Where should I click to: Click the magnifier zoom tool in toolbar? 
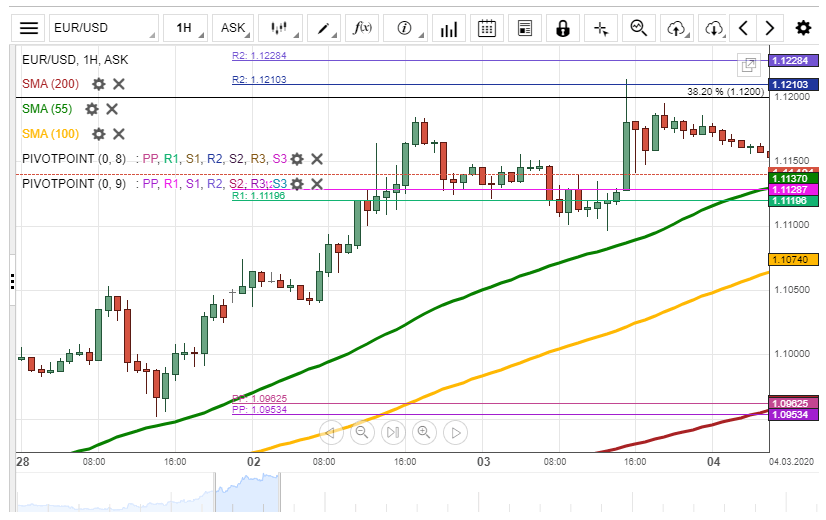[638, 28]
